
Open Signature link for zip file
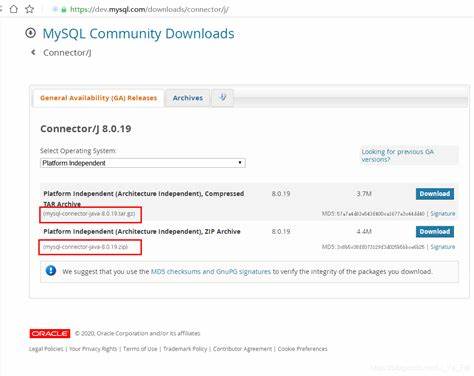[443, 247]
